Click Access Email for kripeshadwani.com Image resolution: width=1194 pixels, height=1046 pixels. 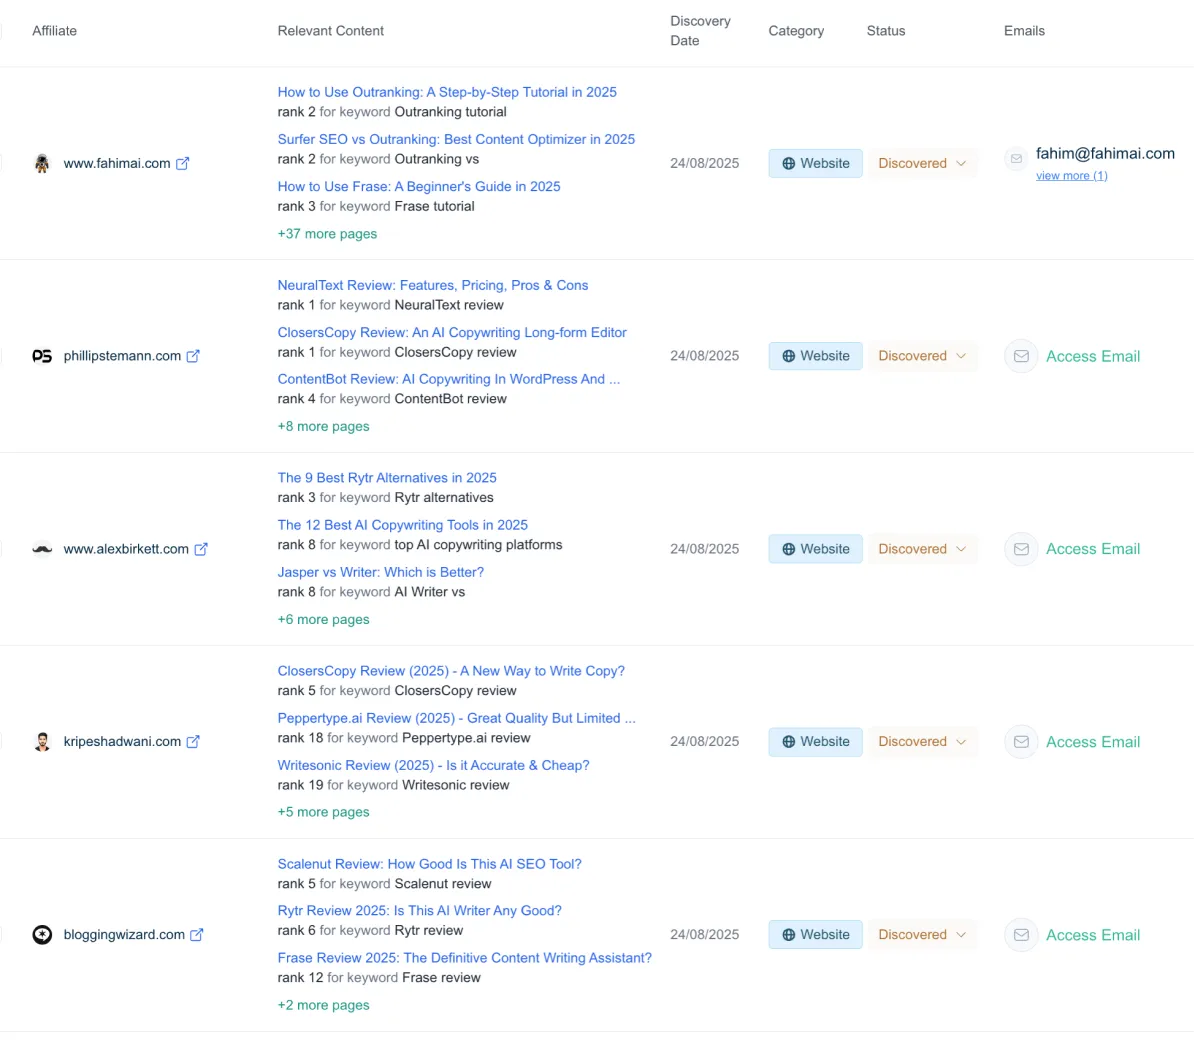coord(1093,741)
